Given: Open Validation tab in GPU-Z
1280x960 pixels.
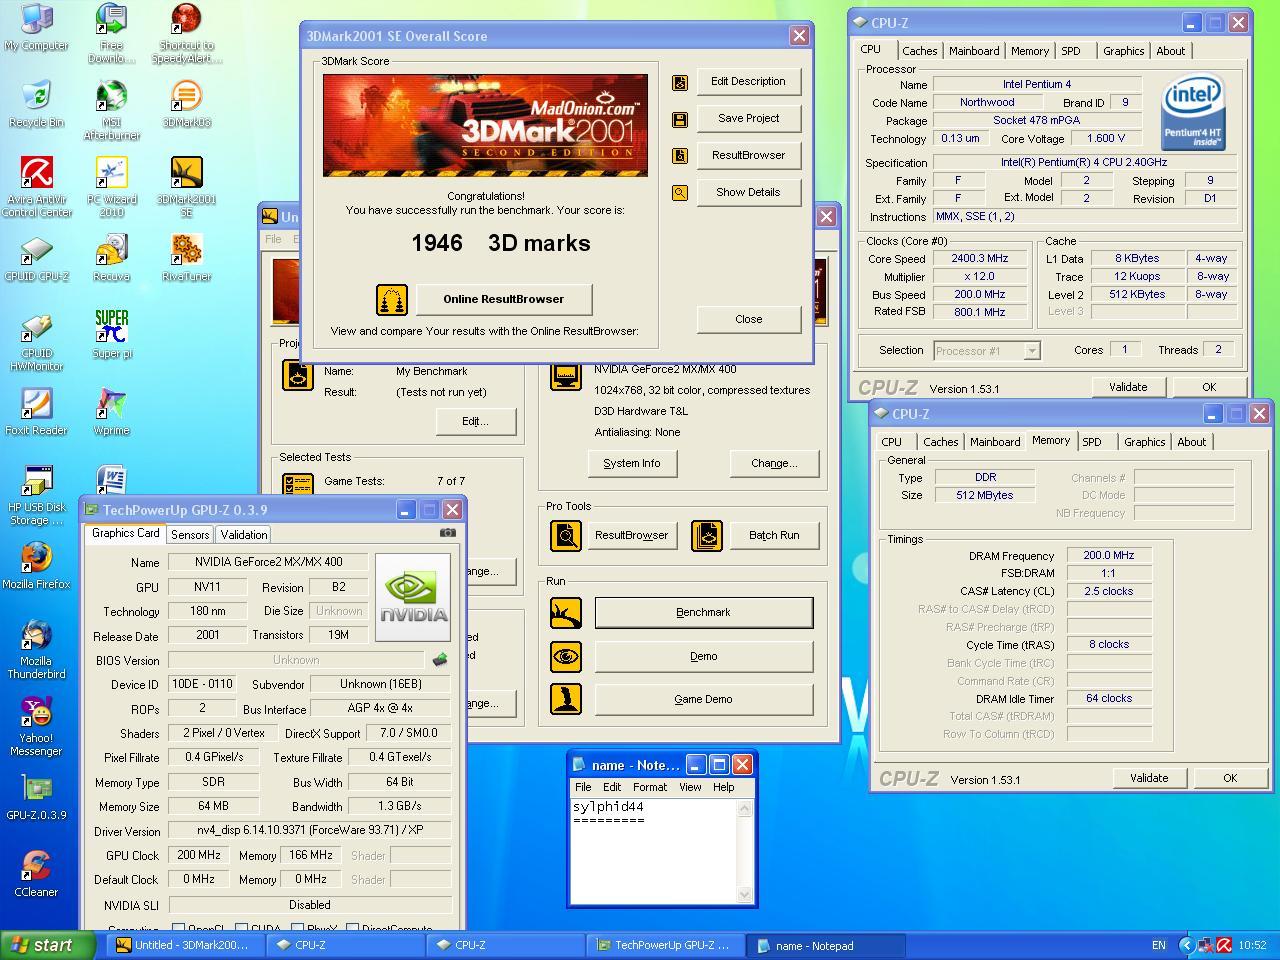Looking at the screenshot, I should click(x=244, y=535).
